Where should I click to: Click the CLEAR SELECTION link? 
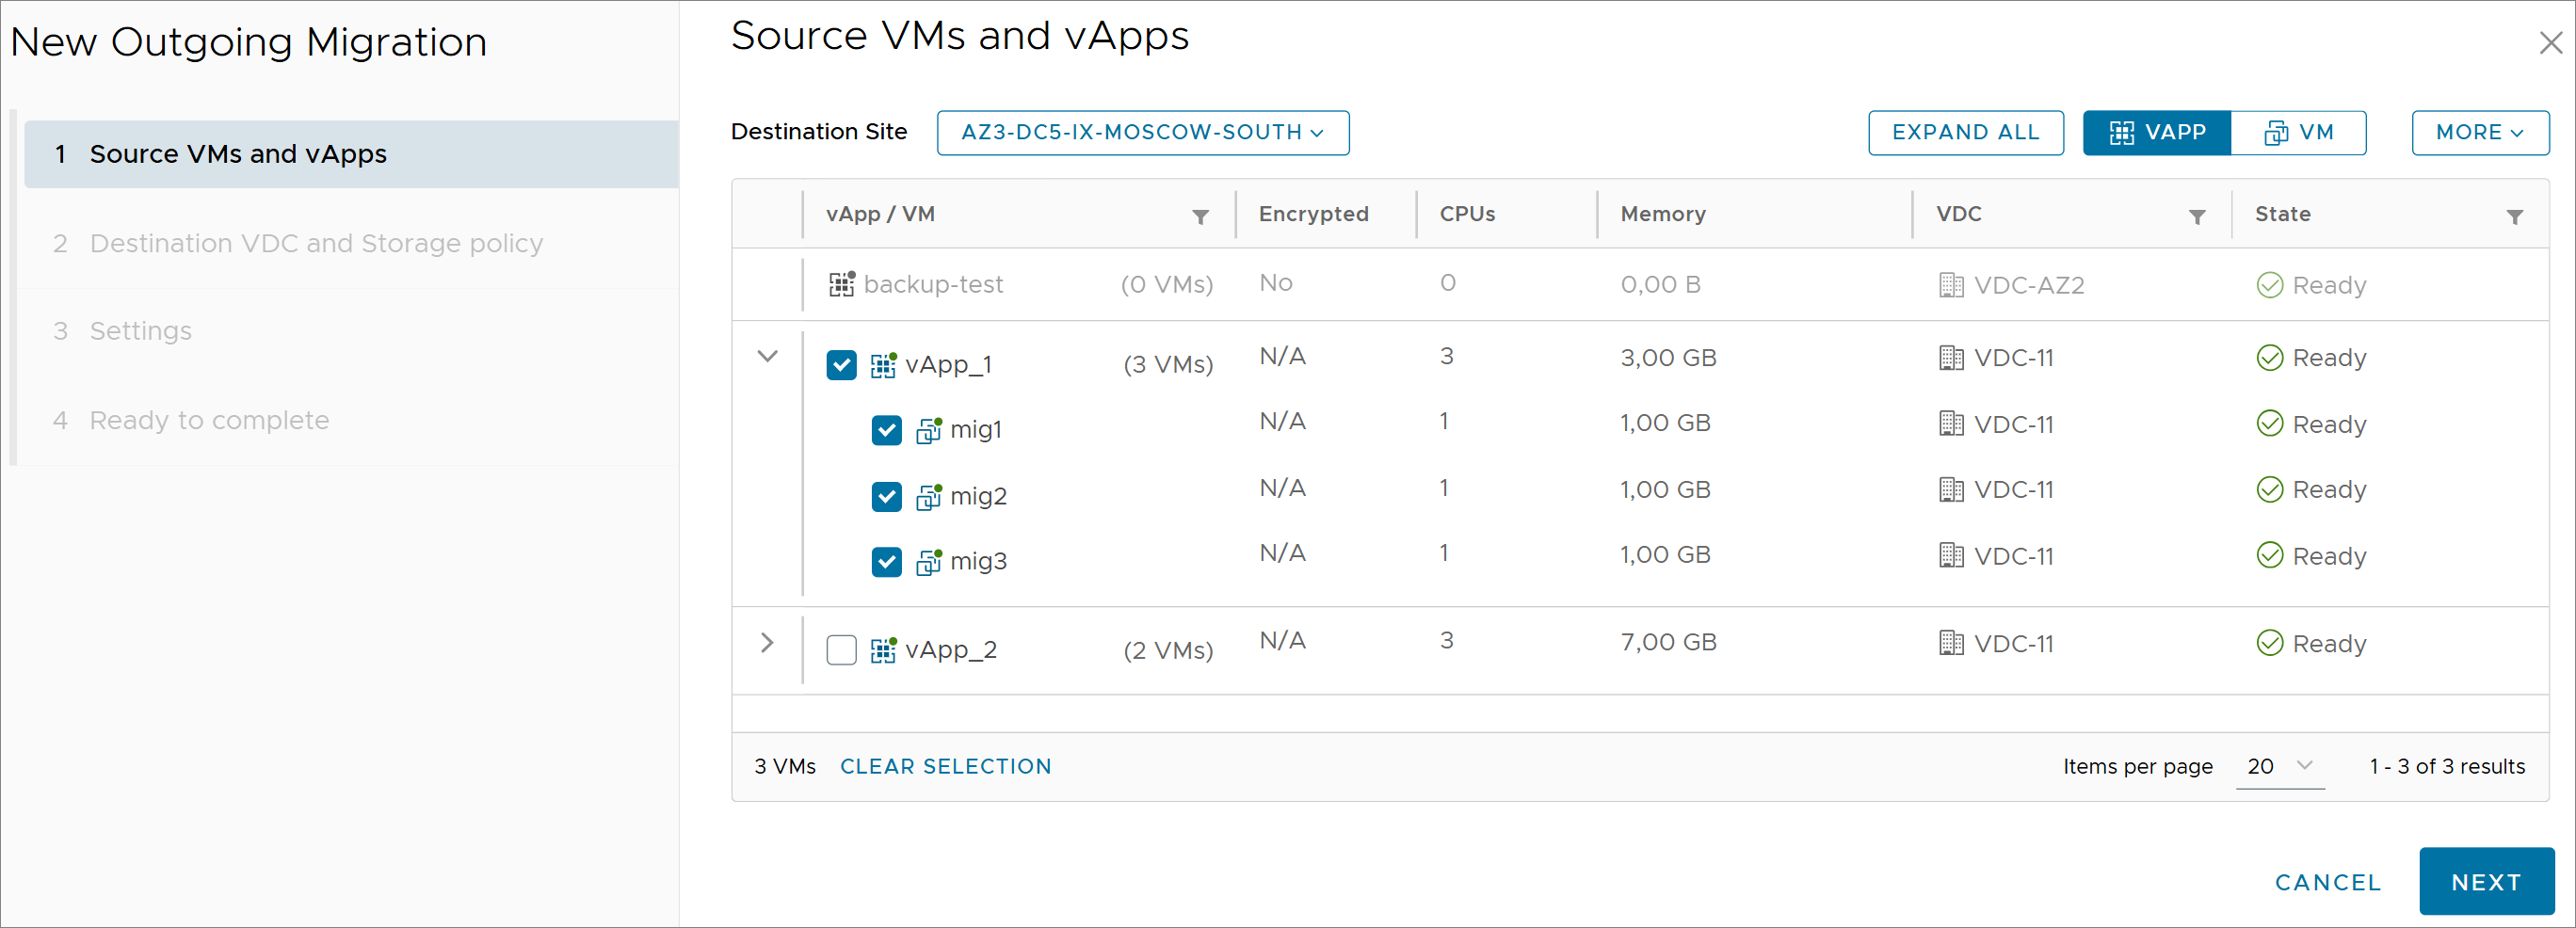click(945, 766)
